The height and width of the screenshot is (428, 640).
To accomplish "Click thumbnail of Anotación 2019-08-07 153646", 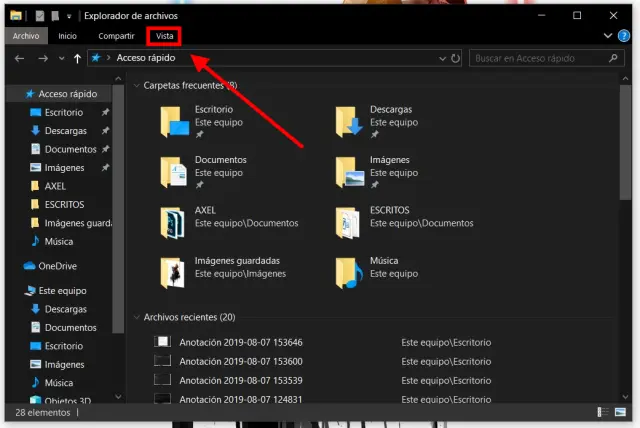I will pyautogui.click(x=162, y=342).
